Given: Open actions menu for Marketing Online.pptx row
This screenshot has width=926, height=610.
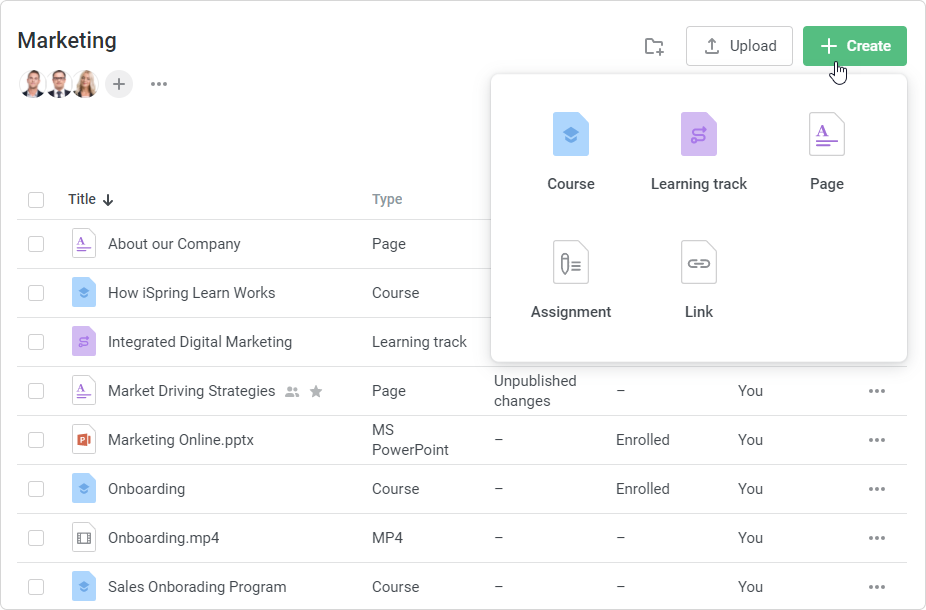Looking at the screenshot, I should [877, 440].
